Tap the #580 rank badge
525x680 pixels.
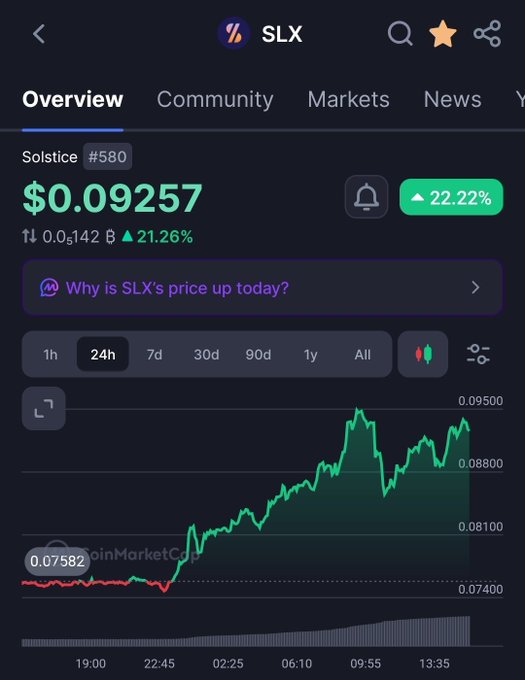(108, 157)
